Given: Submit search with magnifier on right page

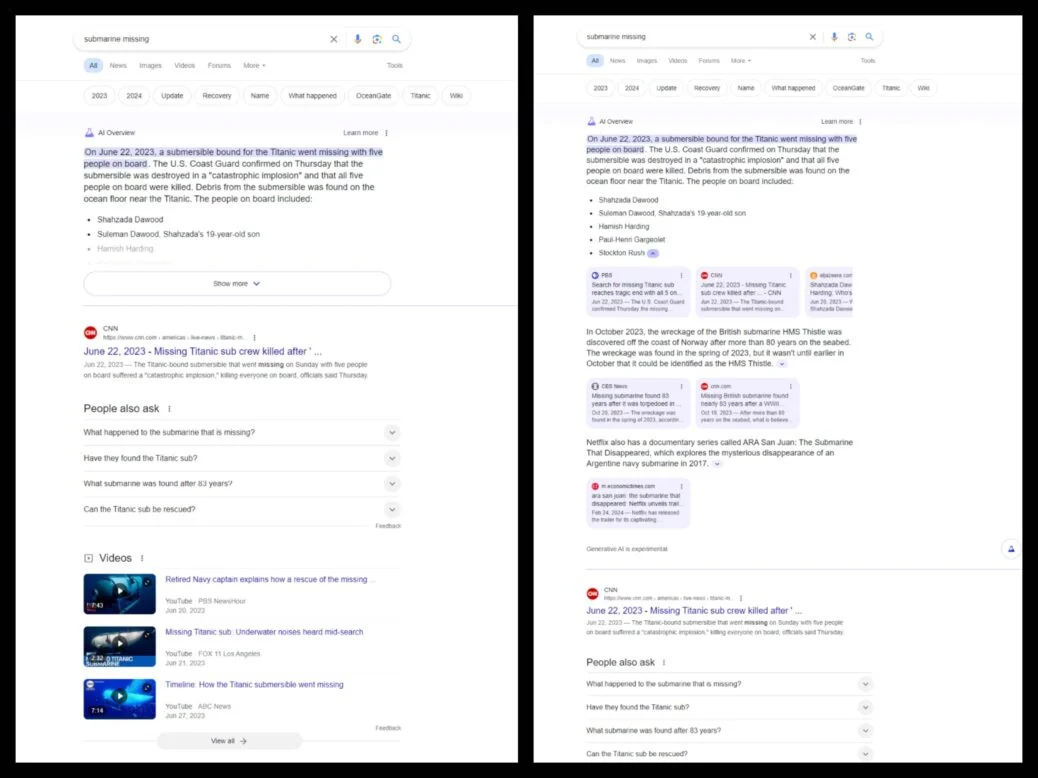Looking at the screenshot, I should (x=869, y=37).
